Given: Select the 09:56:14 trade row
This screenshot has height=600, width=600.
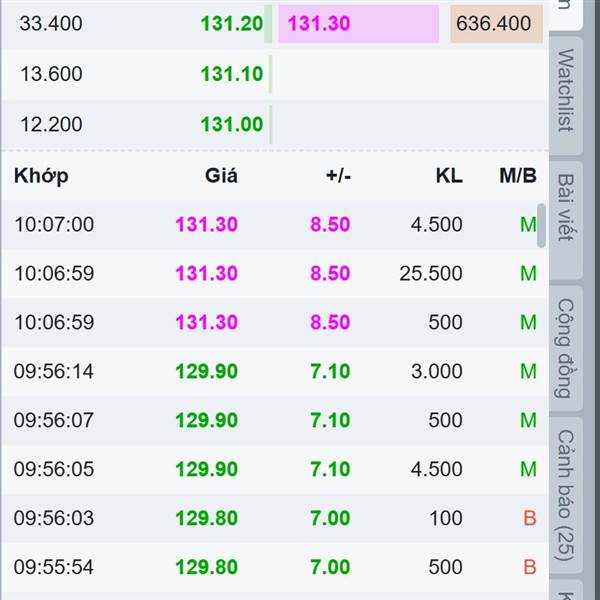Looking at the screenshot, I should (270, 372).
